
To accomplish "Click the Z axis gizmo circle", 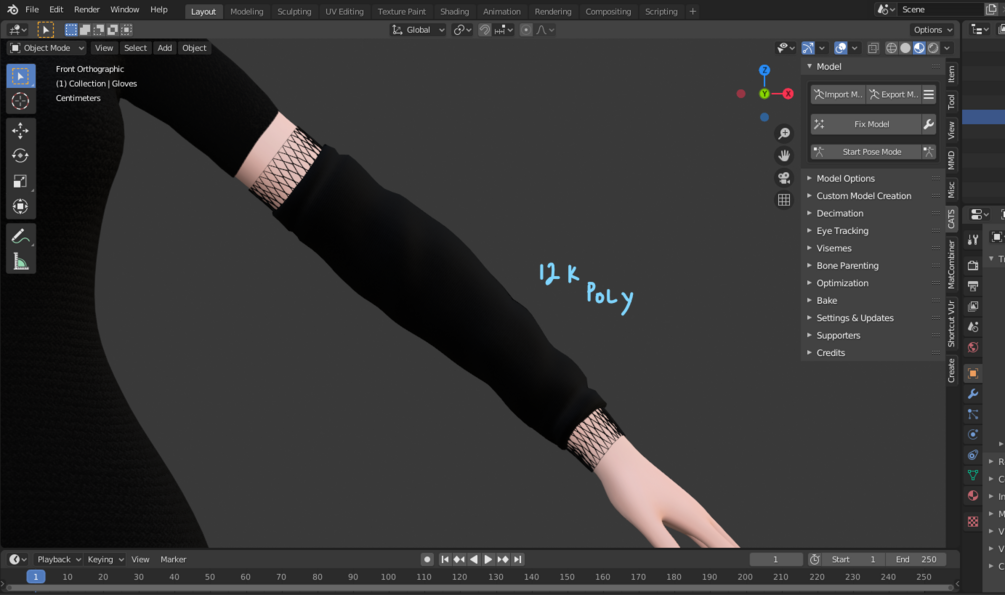I will pos(764,70).
